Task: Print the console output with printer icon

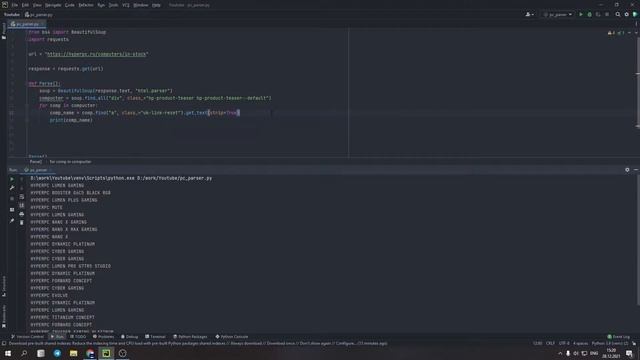Action: (22, 214)
